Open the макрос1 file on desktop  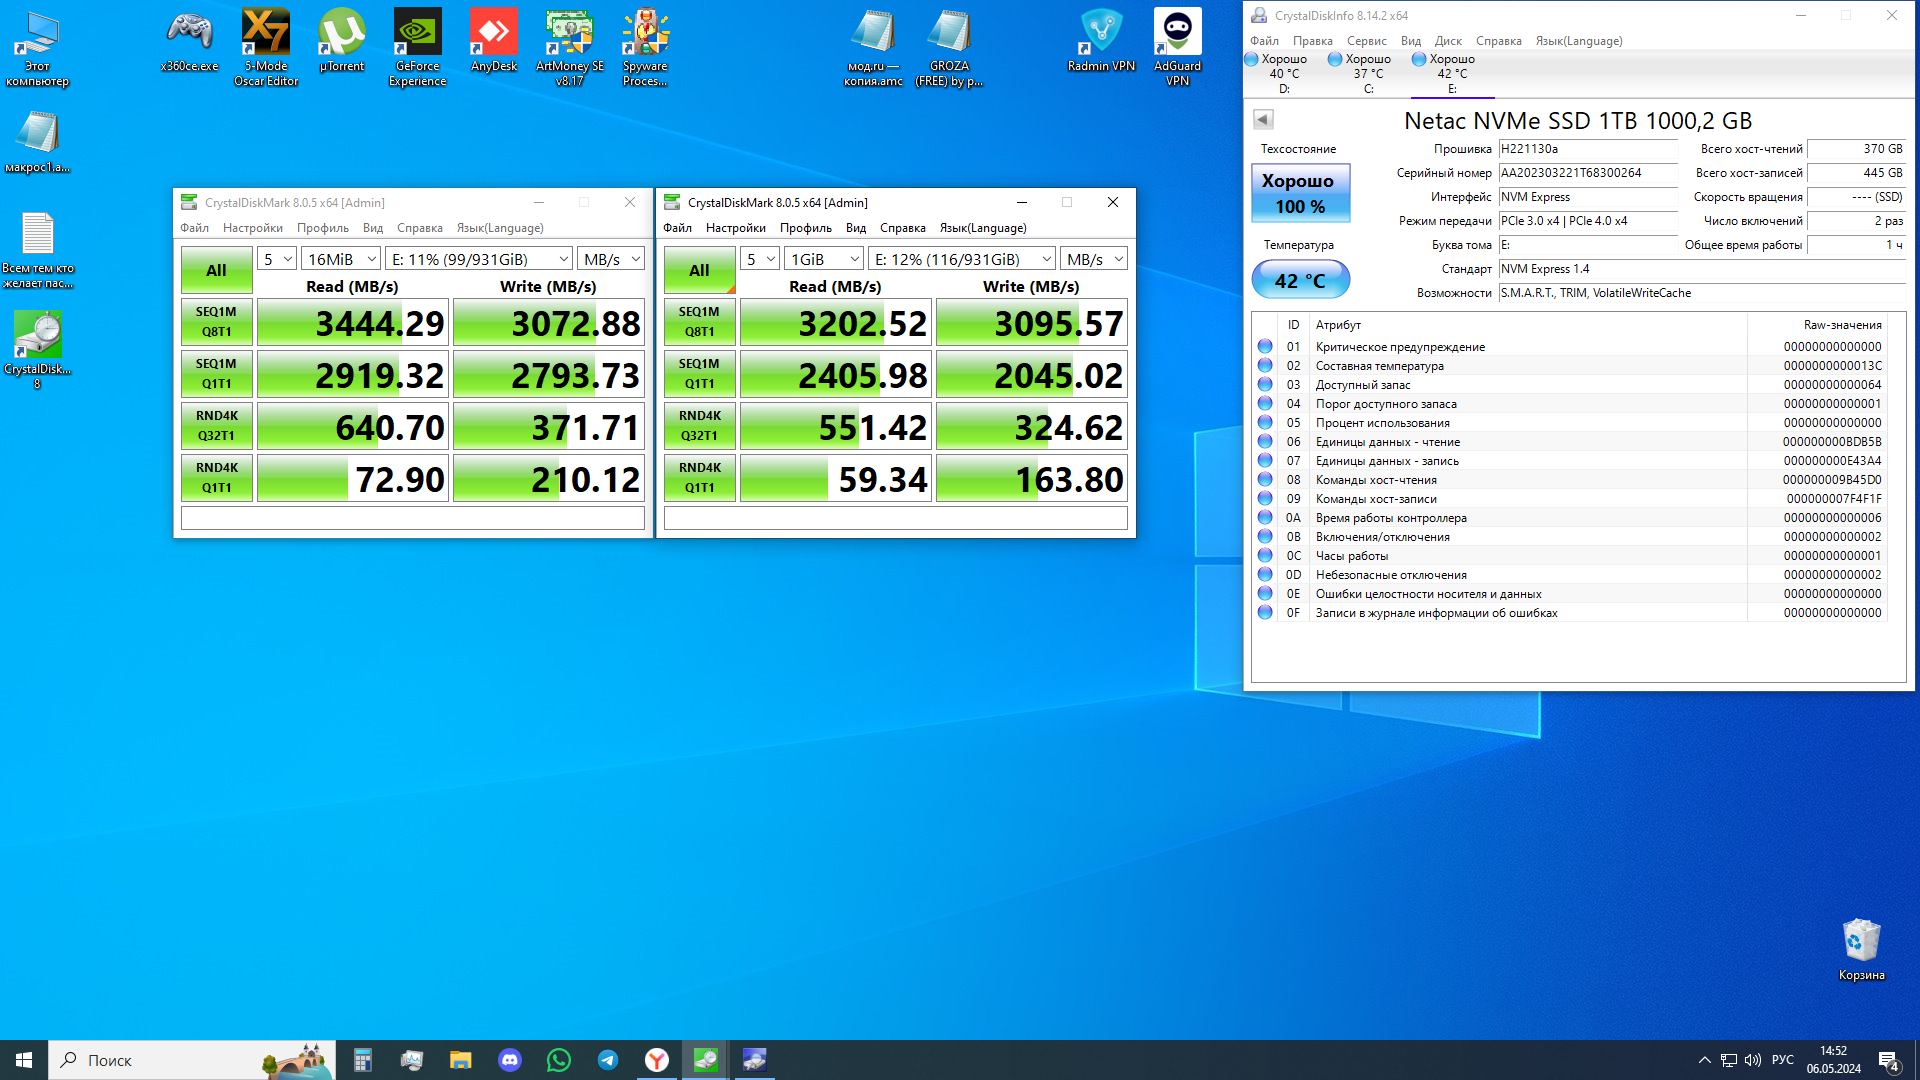pyautogui.click(x=38, y=142)
